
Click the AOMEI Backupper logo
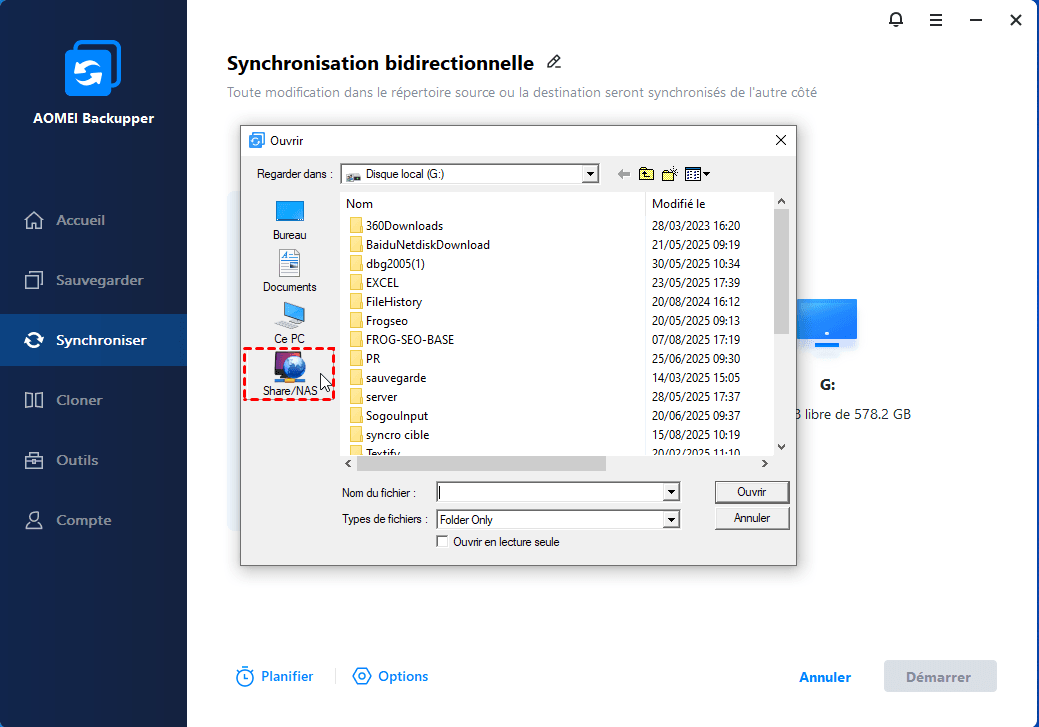coord(93,68)
